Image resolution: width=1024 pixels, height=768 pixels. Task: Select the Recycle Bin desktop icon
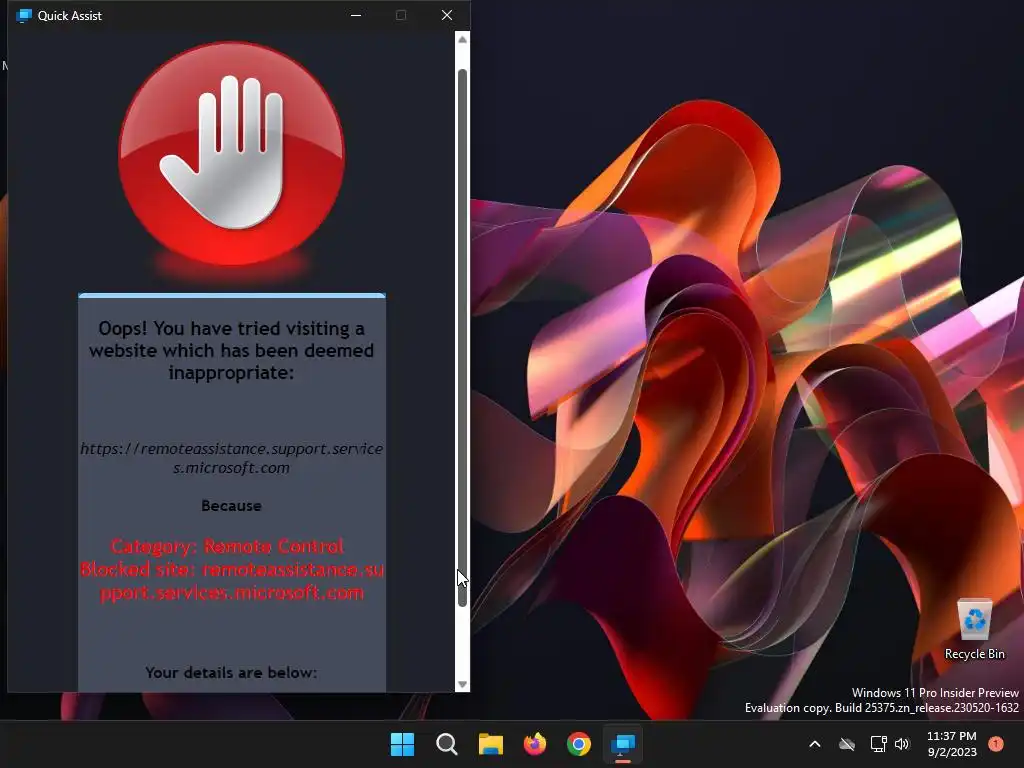click(x=974, y=628)
